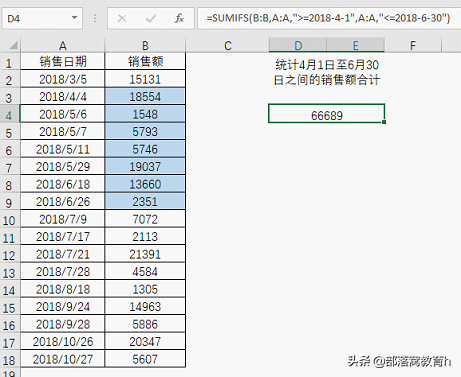The height and width of the screenshot is (377, 461).
Task: Click the 销售额 header cell
Action: (x=145, y=61)
